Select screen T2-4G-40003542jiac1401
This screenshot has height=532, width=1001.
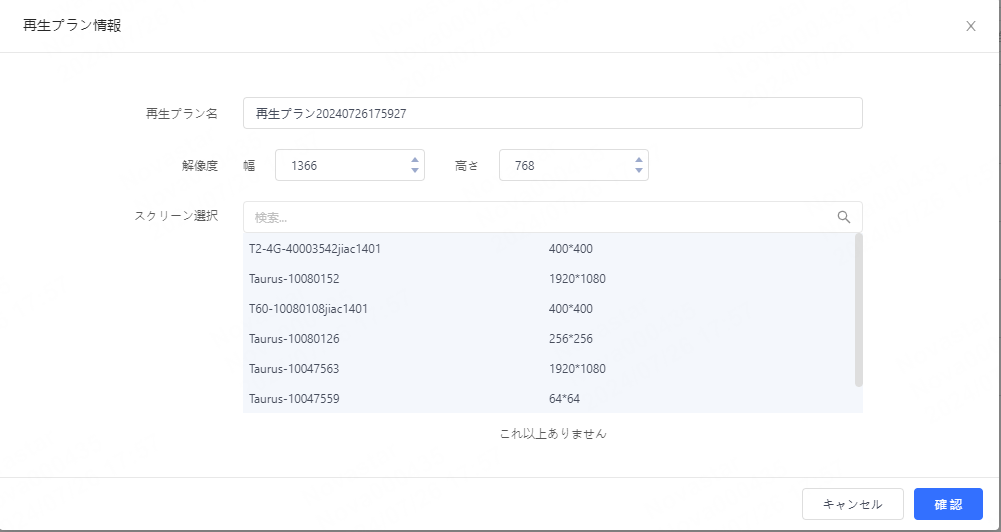(x=315, y=248)
